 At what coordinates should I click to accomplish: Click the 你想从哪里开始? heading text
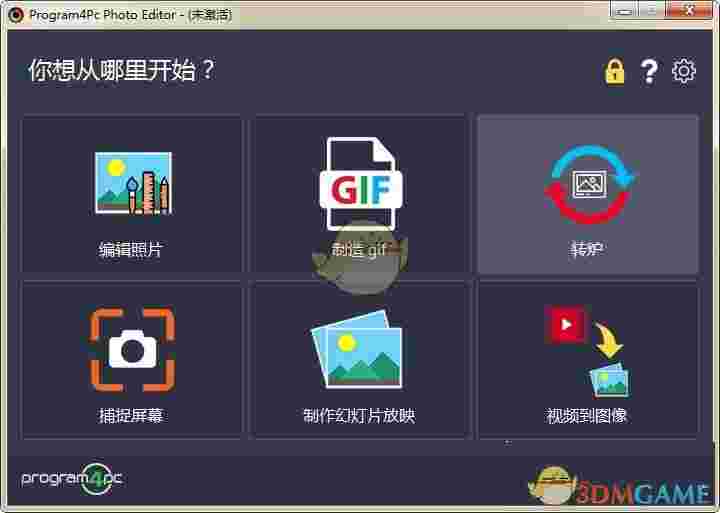(121, 71)
